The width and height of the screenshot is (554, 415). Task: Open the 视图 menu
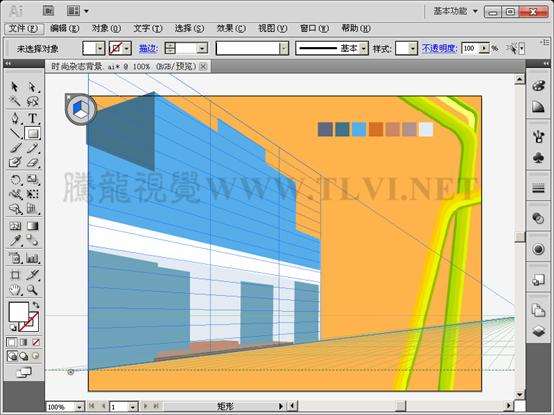(272, 28)
